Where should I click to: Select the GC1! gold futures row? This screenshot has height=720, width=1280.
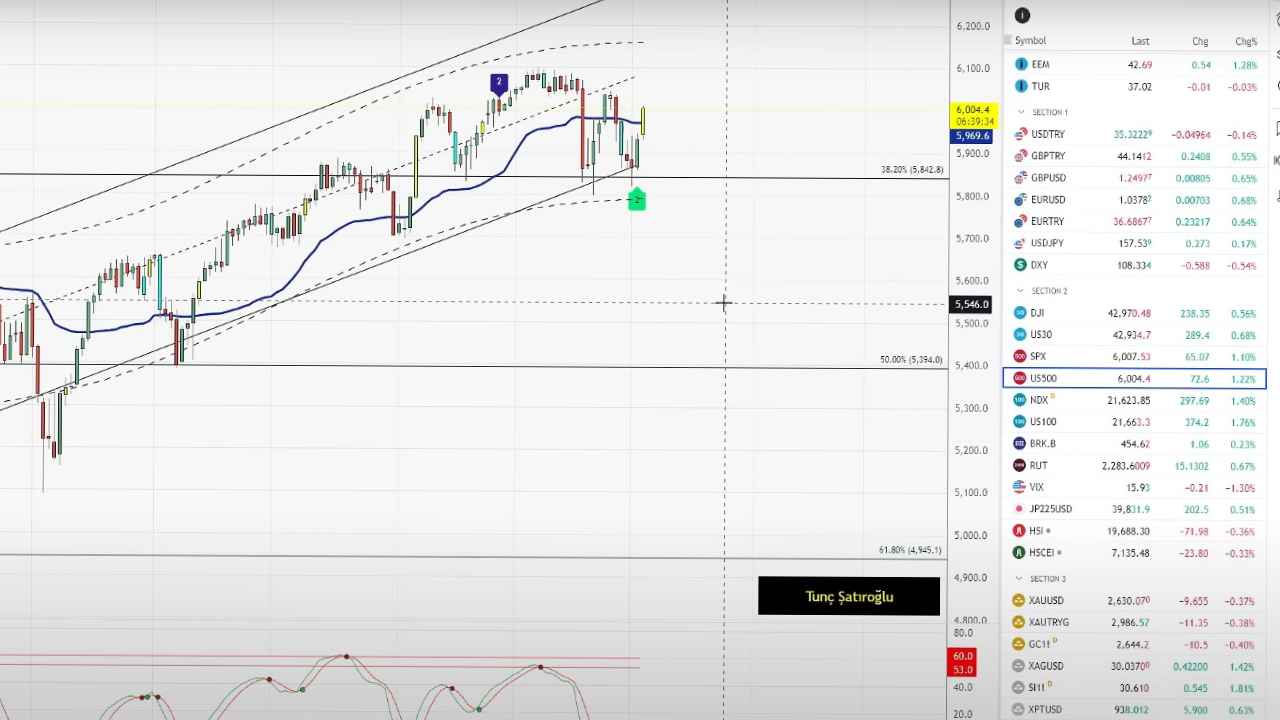tap(1134, 644)
